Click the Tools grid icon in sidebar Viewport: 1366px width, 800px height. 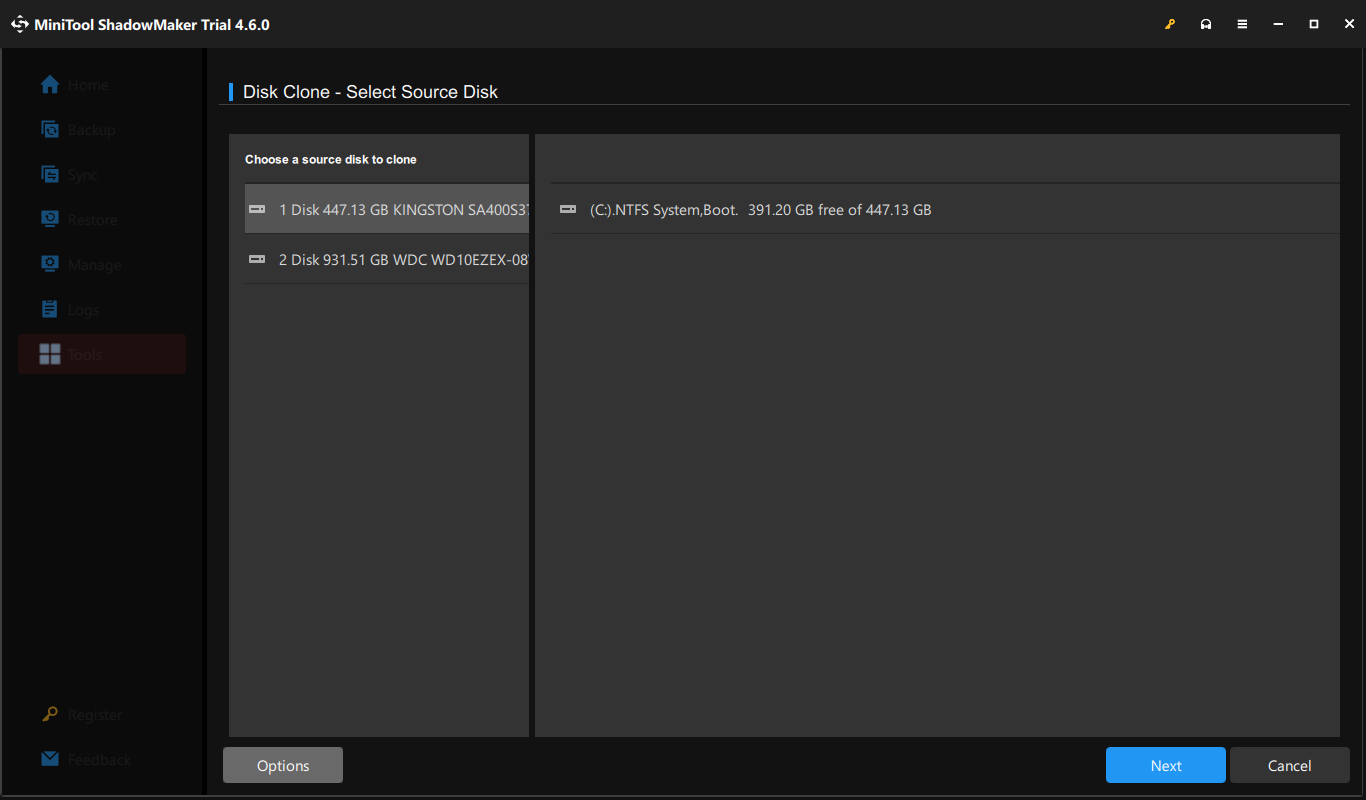click(50, 354)
